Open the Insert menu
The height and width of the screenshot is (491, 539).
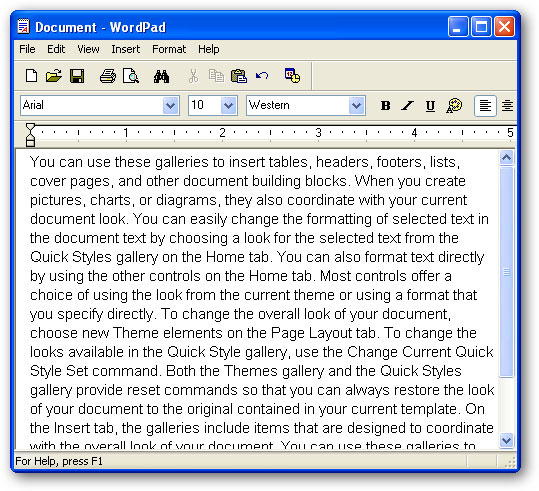pos(125,49)
